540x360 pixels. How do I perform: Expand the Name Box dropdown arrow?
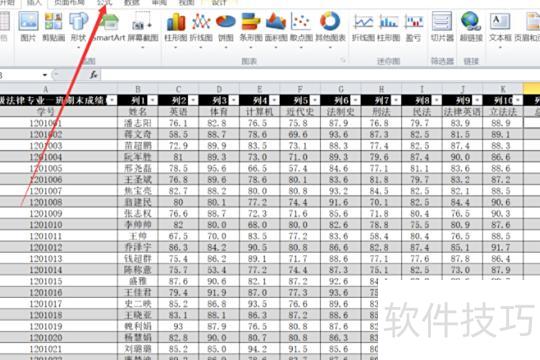(45, 75)
